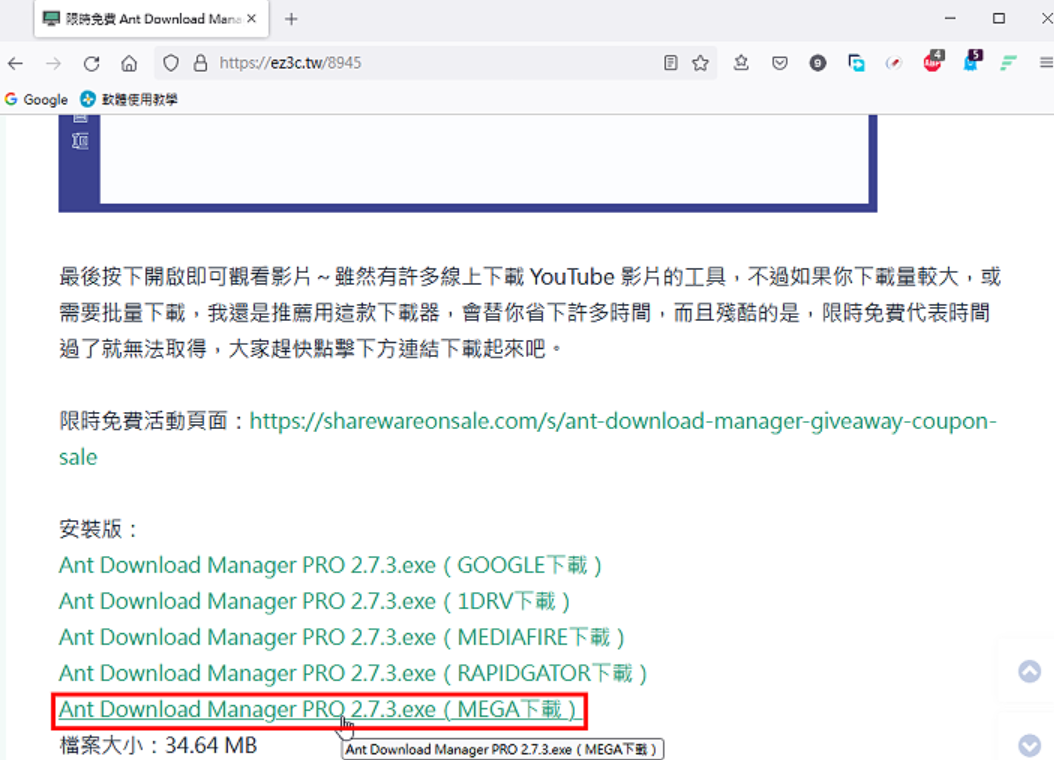Viewport: 1054px width, 760px height.
Task: Open the bookmarks import tray icon
Action: [x=741, y=63]
